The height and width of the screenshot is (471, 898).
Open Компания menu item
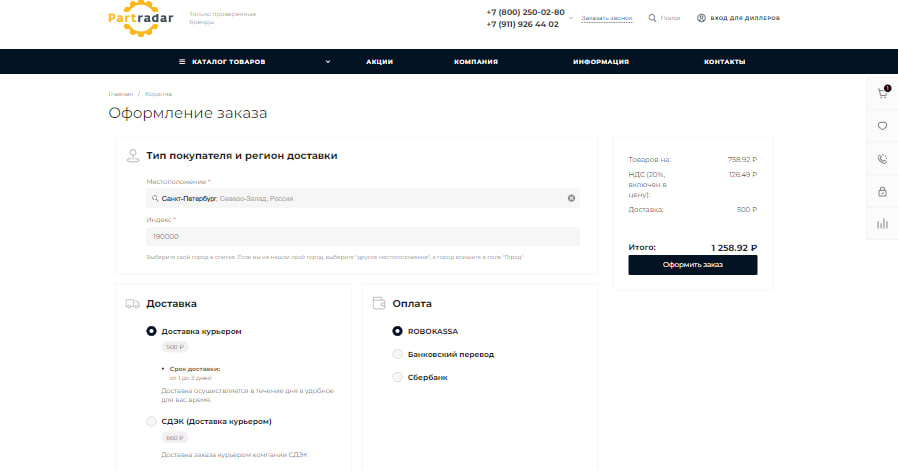(x=476, y=61)
